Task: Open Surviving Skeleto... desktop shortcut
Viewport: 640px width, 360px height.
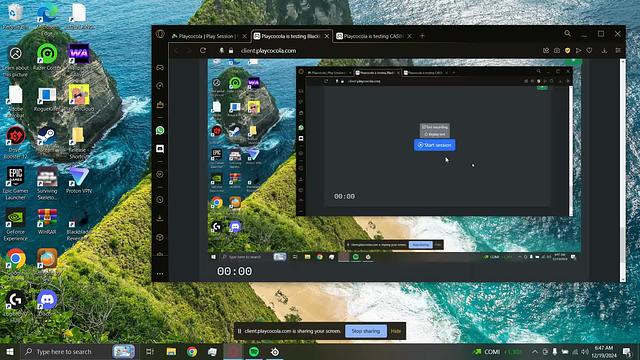Action: pos(47,183)
